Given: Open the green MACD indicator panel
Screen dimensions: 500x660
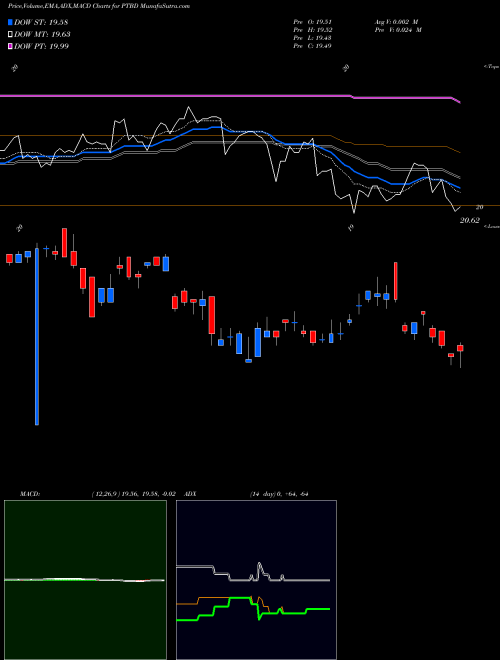Looking at the screenshot, I should point(85,580).
